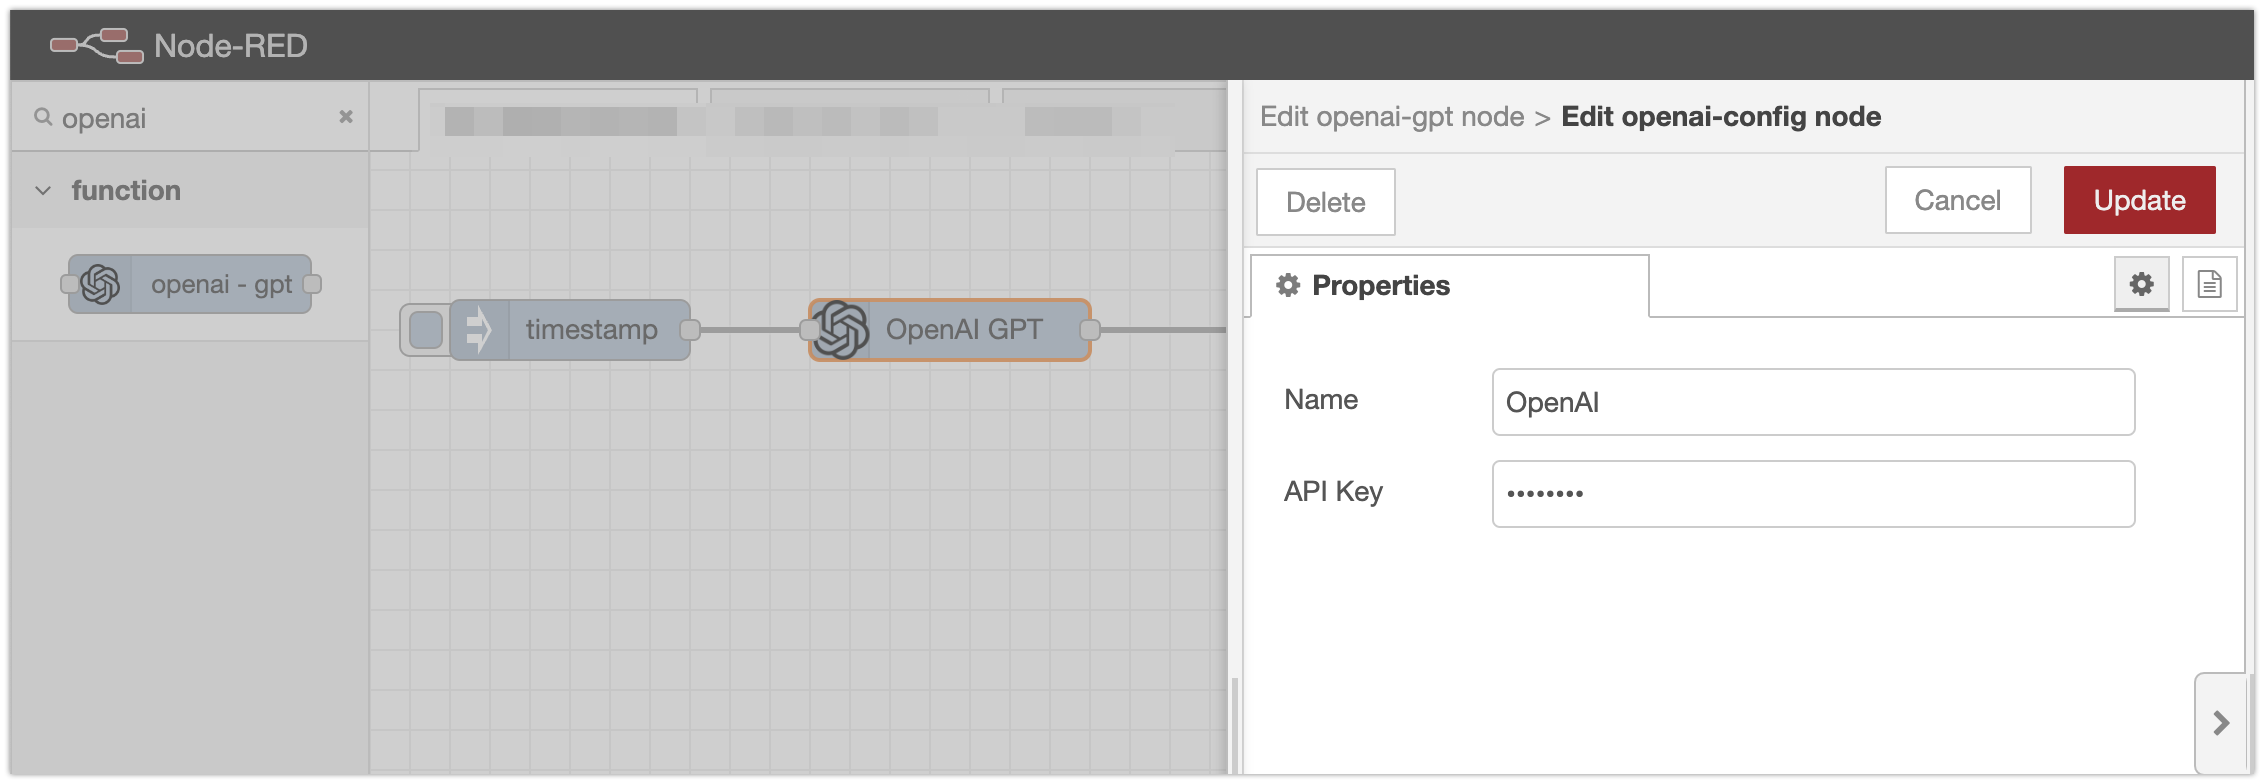Clear the palette search with the x icon
Screen dimensions: 2264x784
(346, 117)
